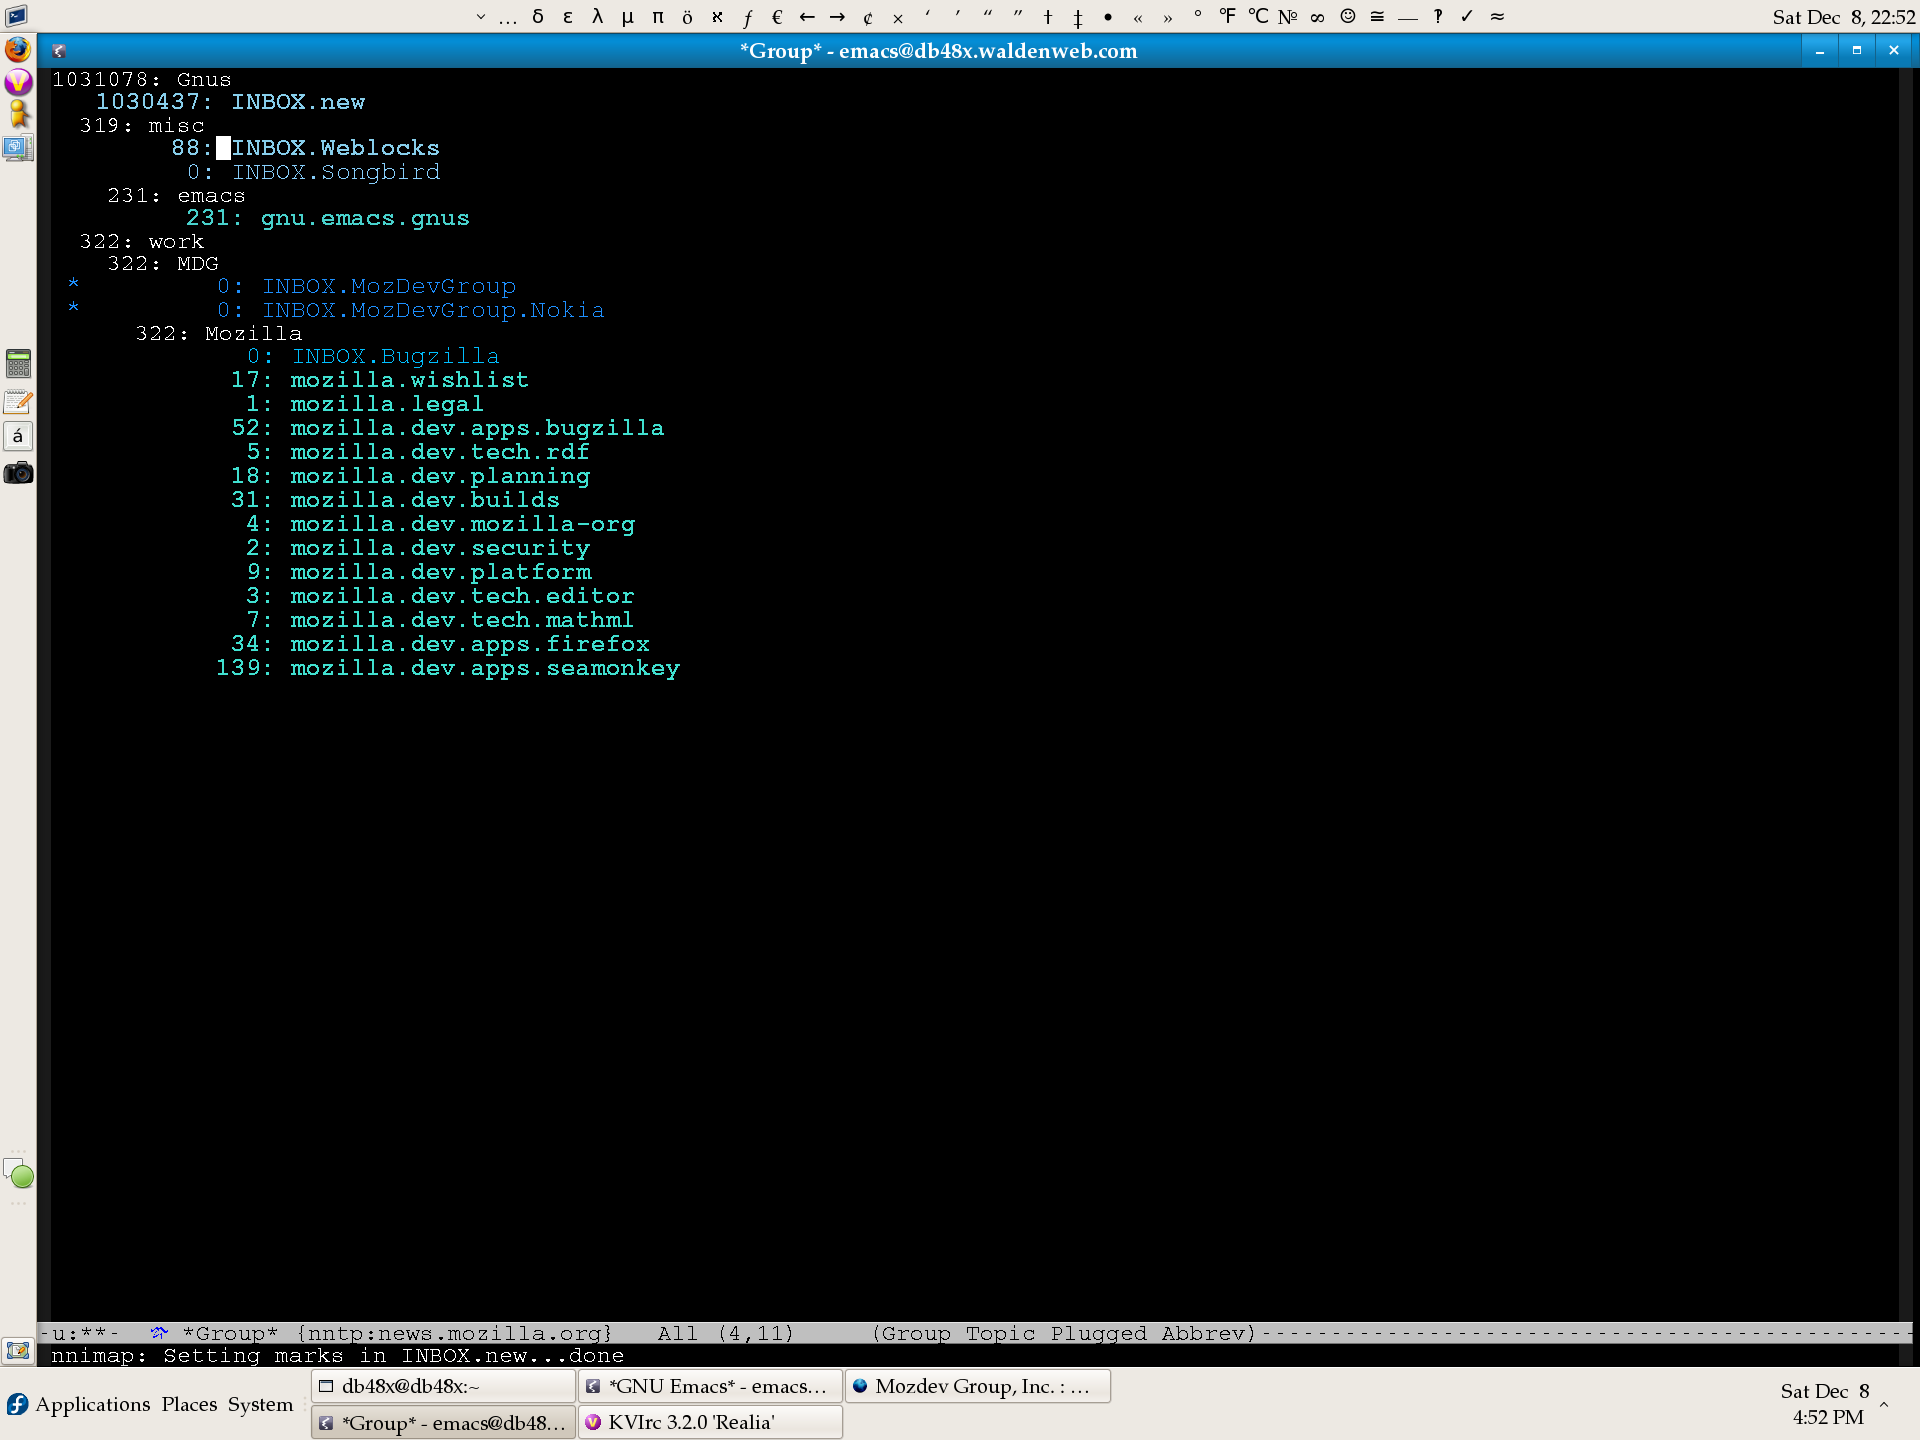Insert the mu μ character from palette

coord(628,16)
